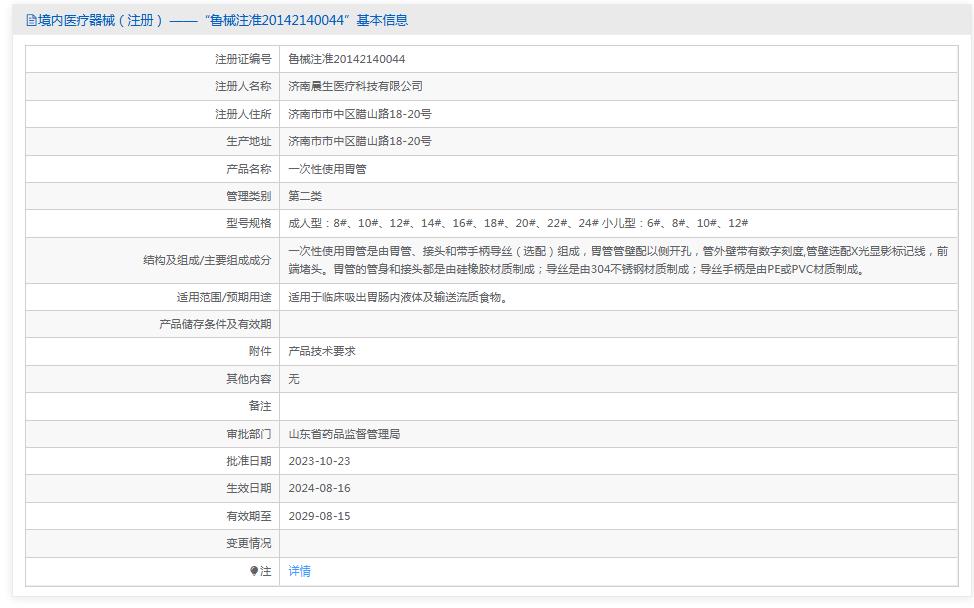Select the attachment text 产品技术要求
Screen dimensions: 974x608
[x=323, y=351]
